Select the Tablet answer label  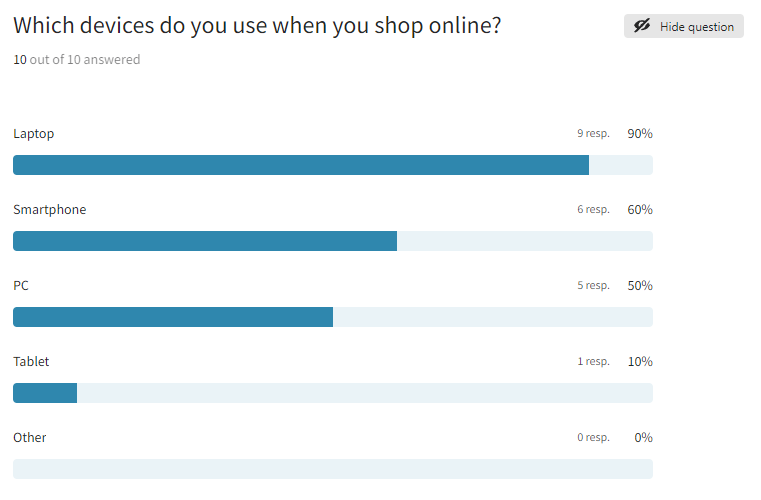point(31,362)
